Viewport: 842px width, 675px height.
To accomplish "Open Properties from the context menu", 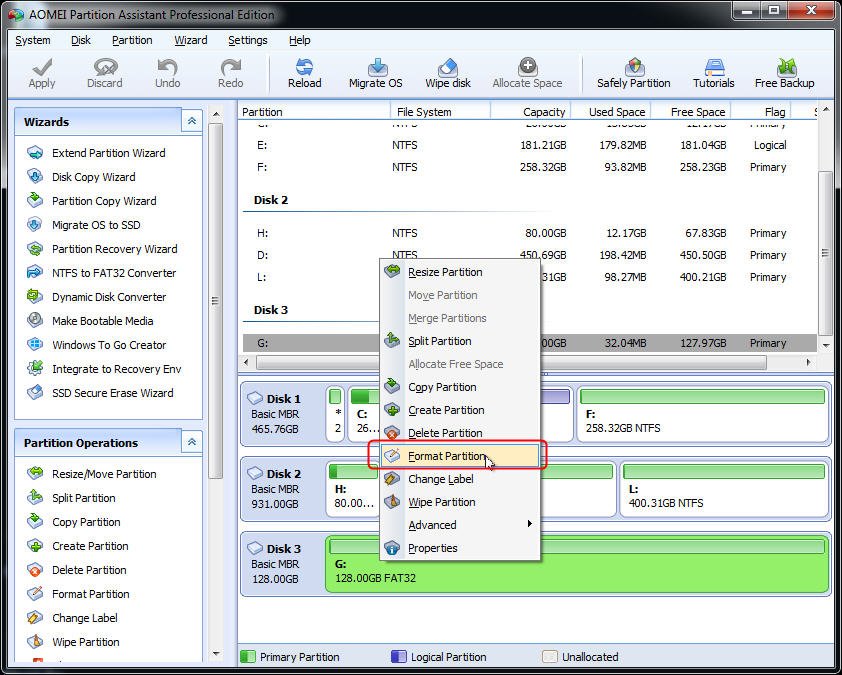I will [x=460, y=548].
